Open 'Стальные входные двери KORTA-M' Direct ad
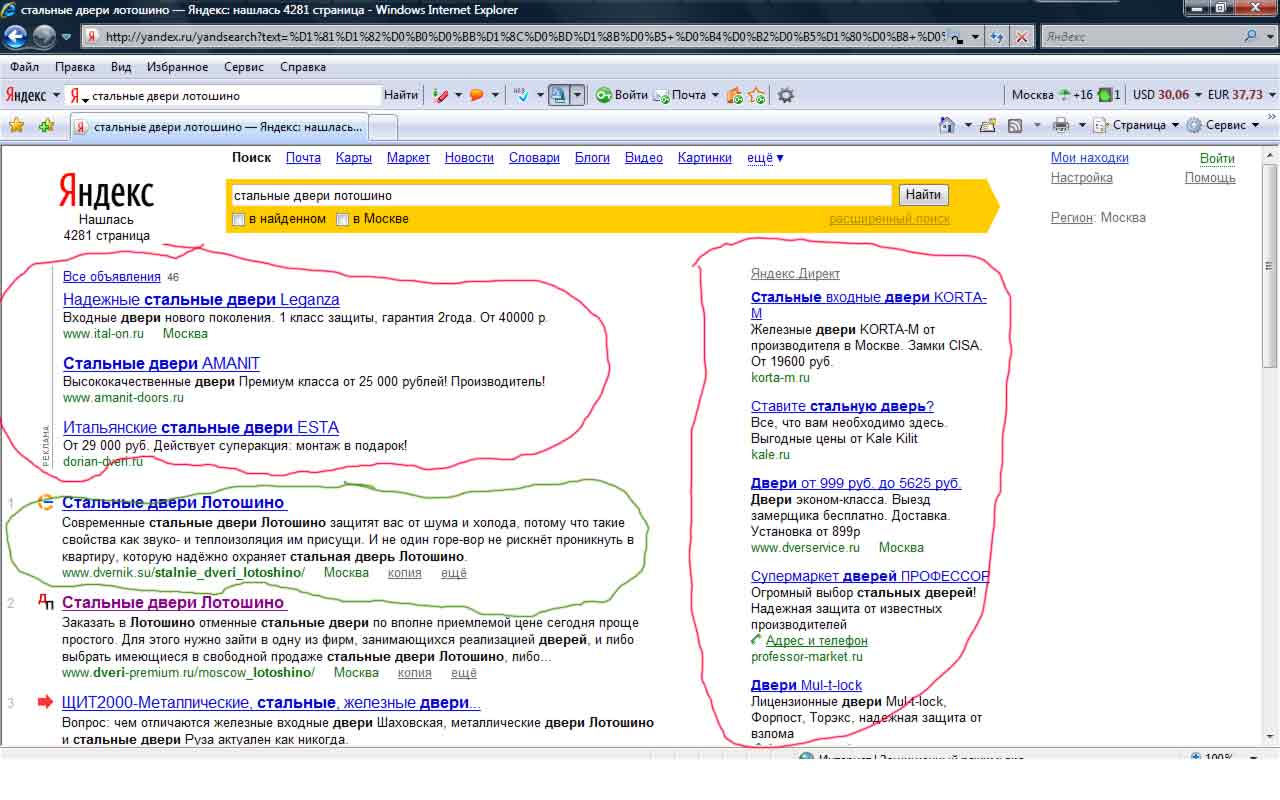 point(868,305)
